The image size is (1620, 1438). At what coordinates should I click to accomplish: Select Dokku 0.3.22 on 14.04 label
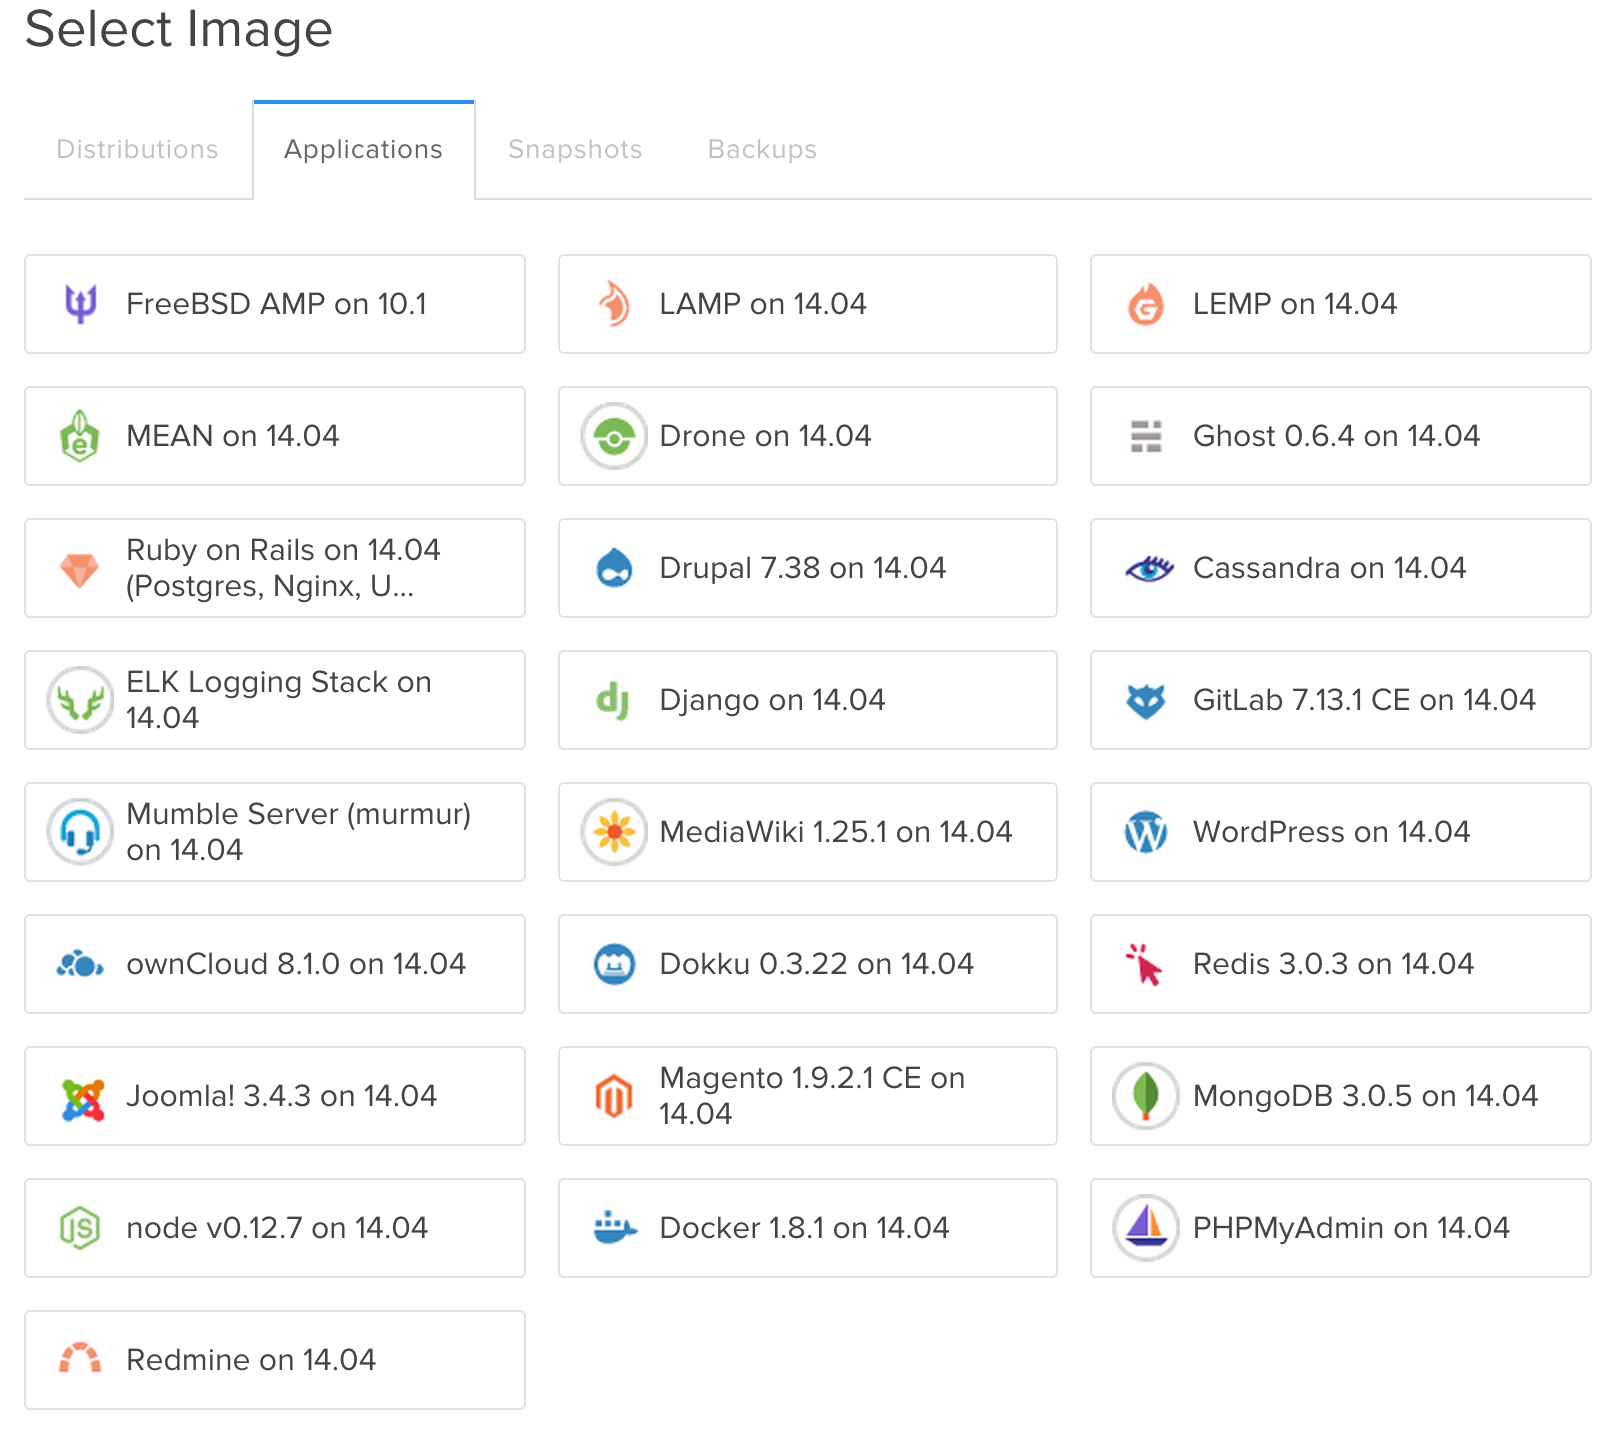point(817,964)
